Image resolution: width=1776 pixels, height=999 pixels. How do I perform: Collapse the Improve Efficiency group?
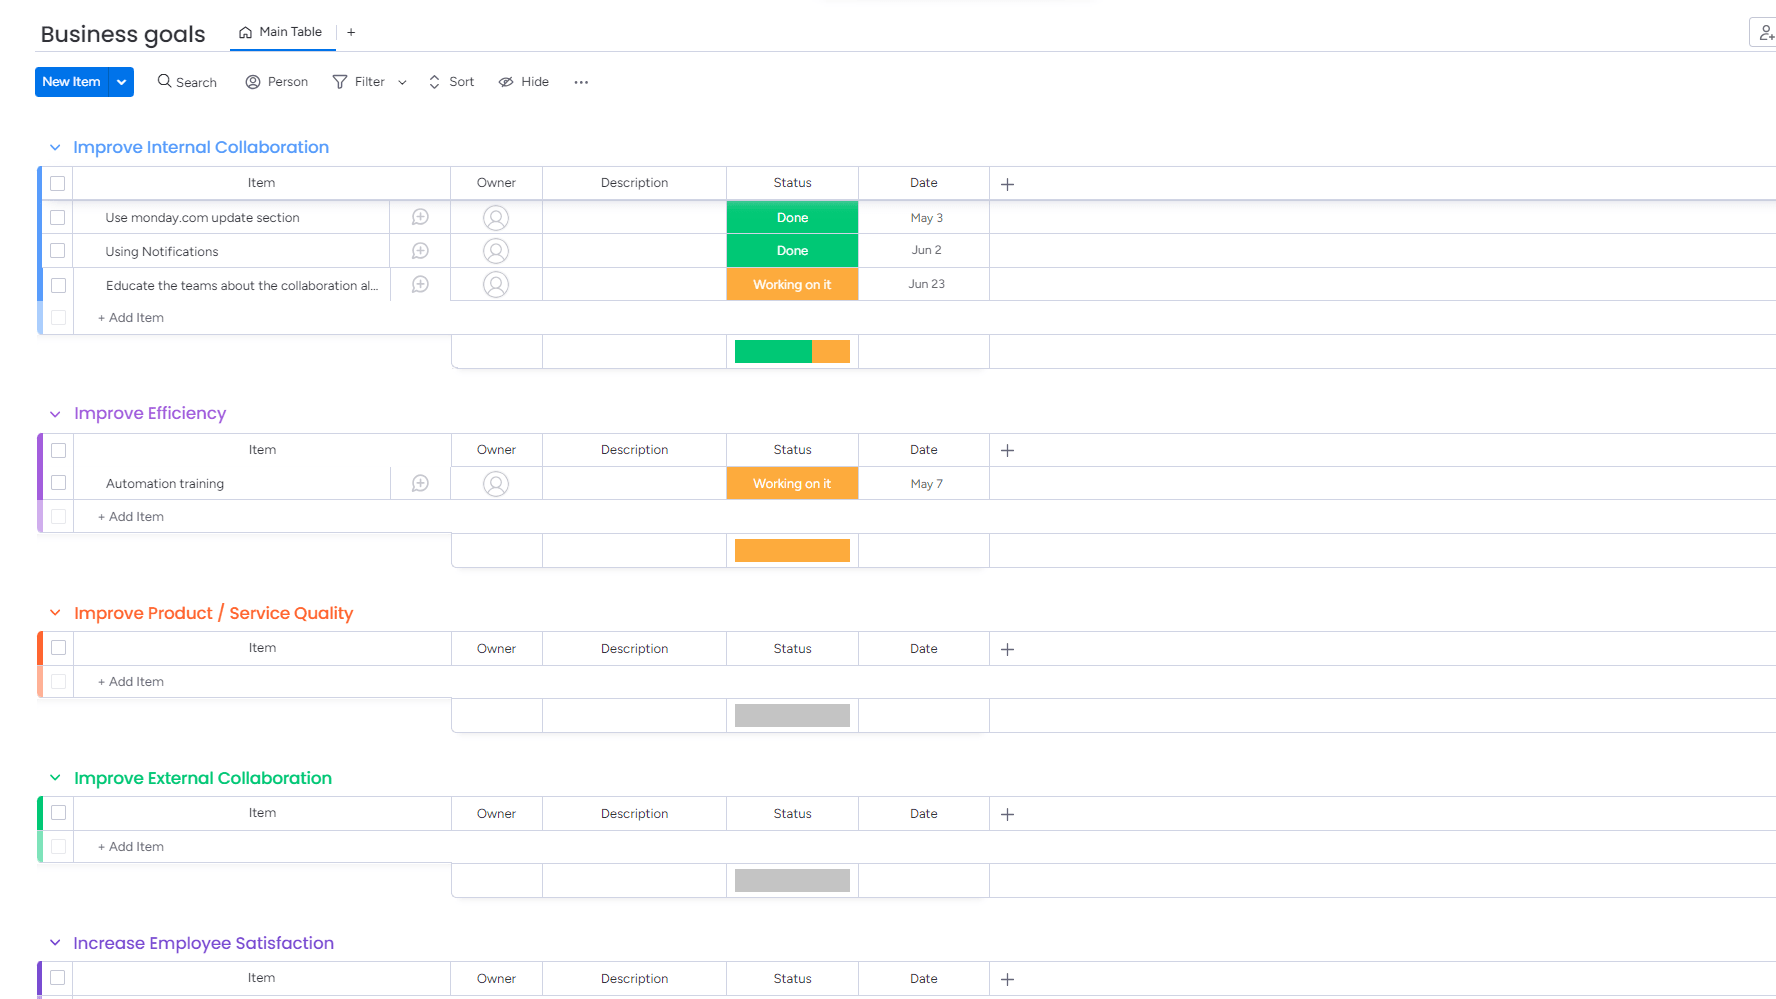[55, 413]
